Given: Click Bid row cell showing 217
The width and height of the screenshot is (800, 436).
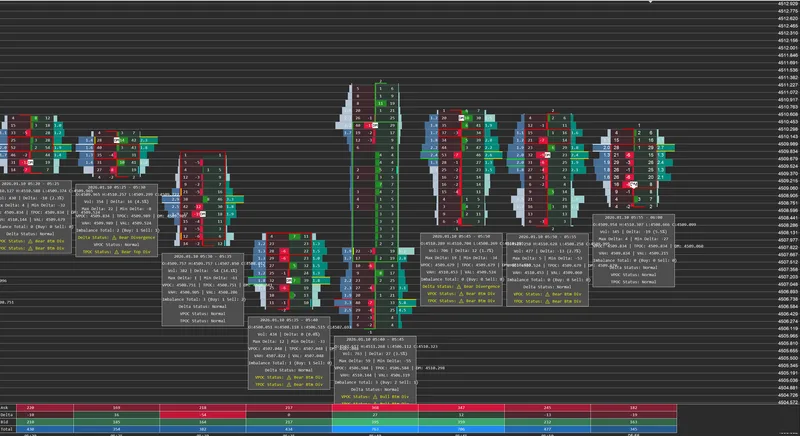Looking at the screenshot, I should [x=289, y=422].
